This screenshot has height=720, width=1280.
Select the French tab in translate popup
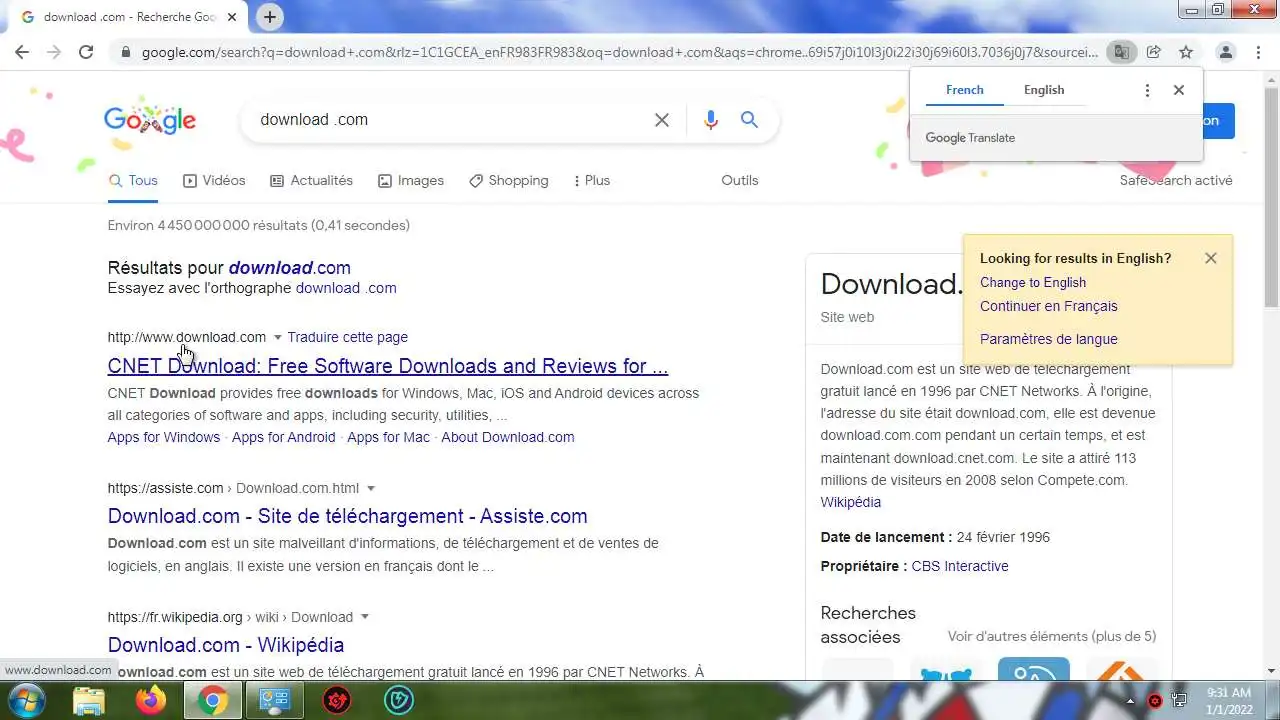click(965, 90)
